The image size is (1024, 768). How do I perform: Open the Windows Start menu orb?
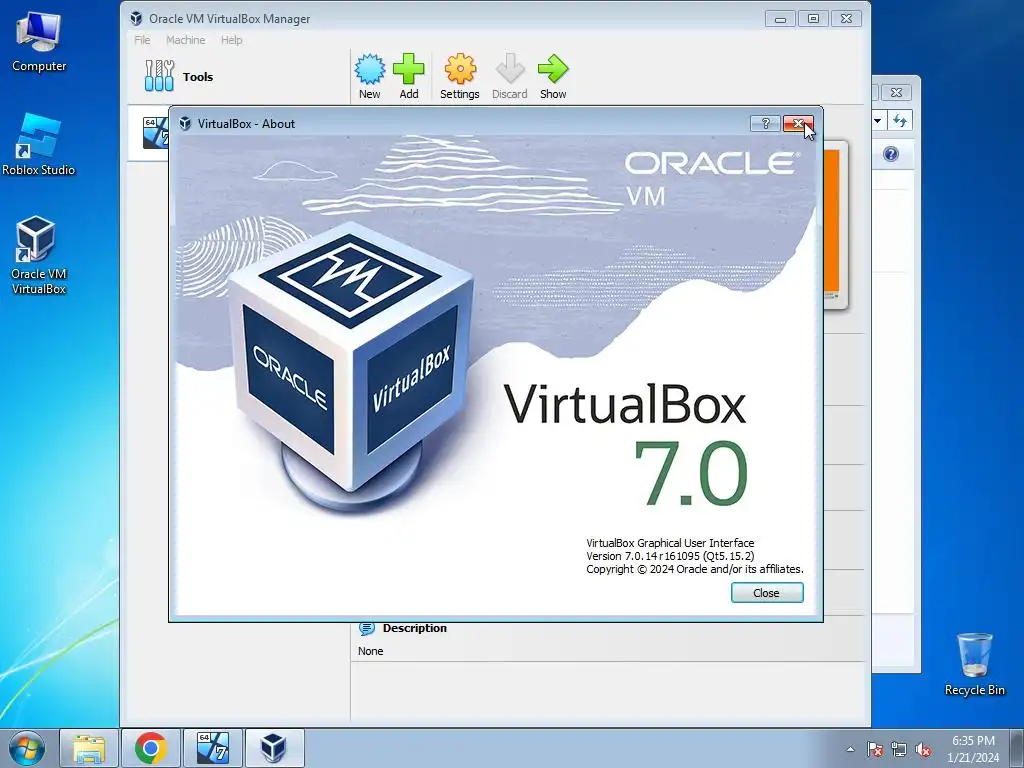tap(27, 748)
